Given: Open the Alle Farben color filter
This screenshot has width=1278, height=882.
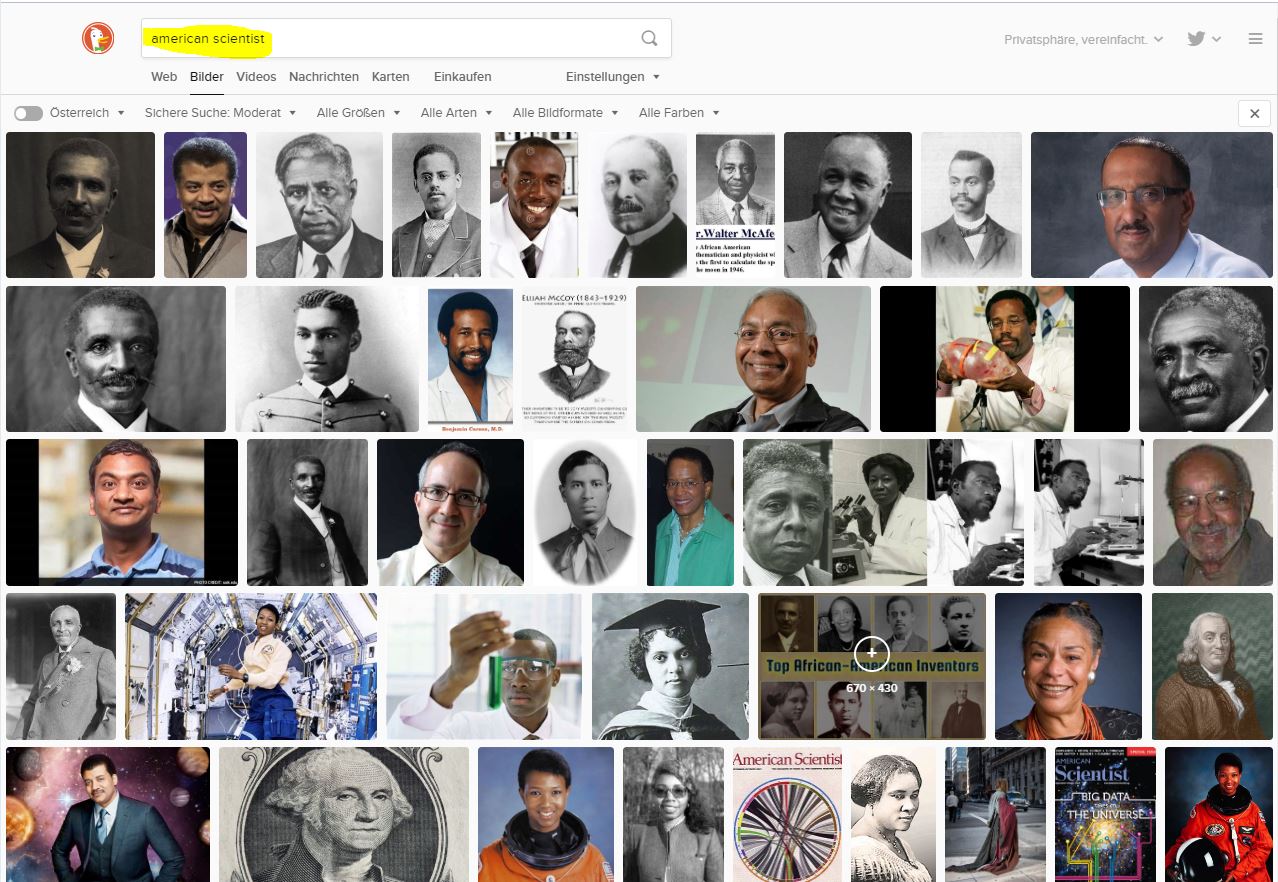Looking at the screenshot, I should 679,113.
